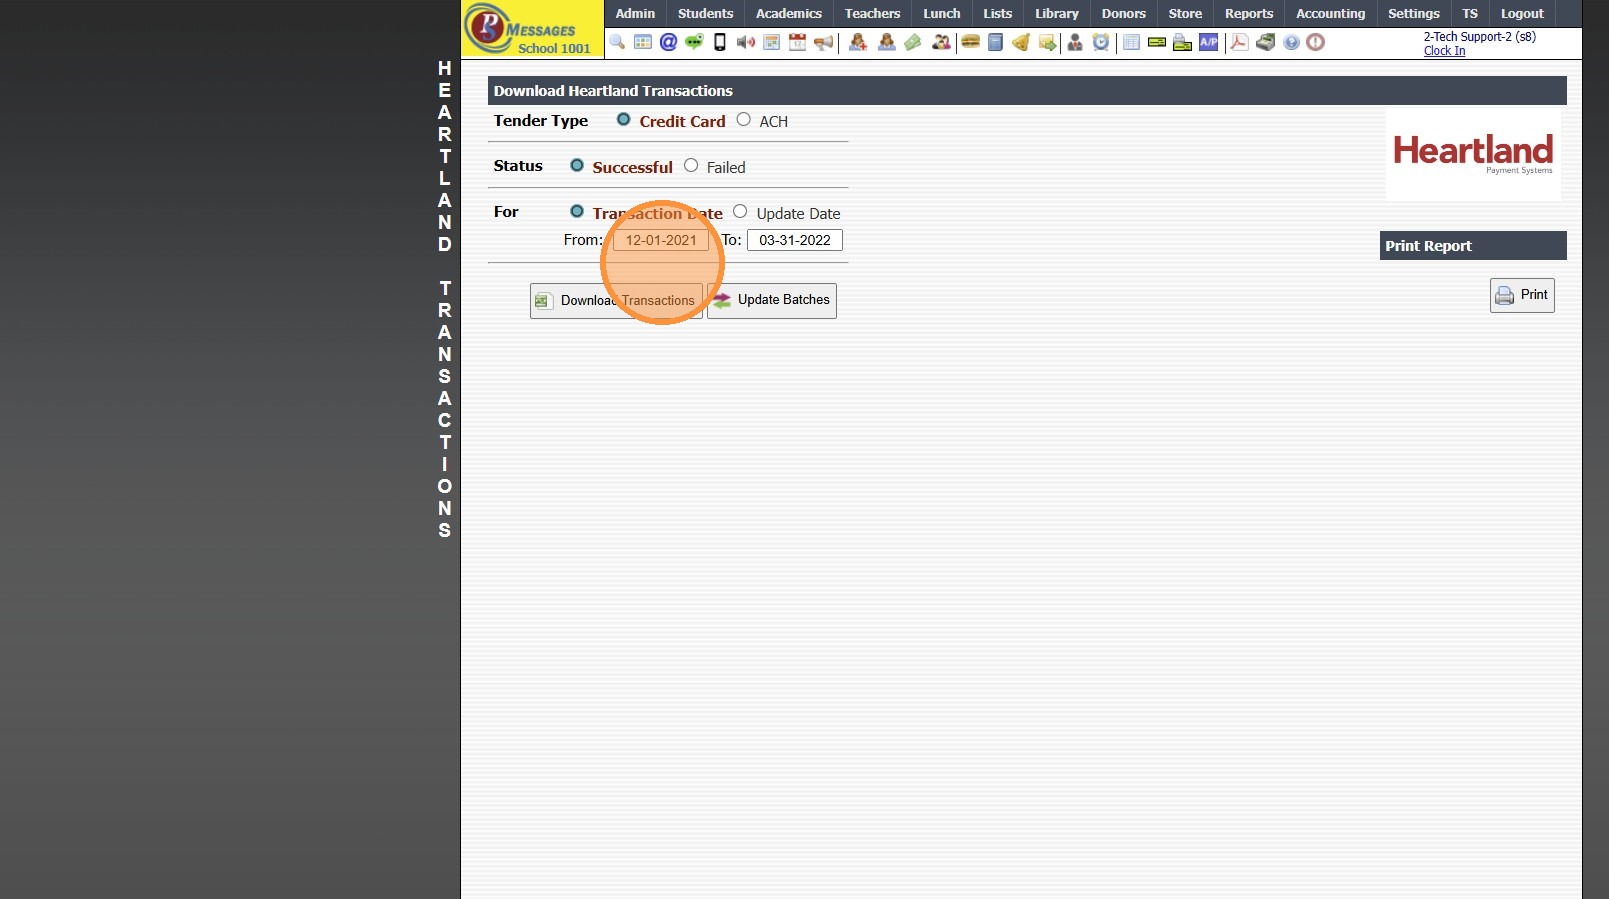Open the Academics menu

789,14
